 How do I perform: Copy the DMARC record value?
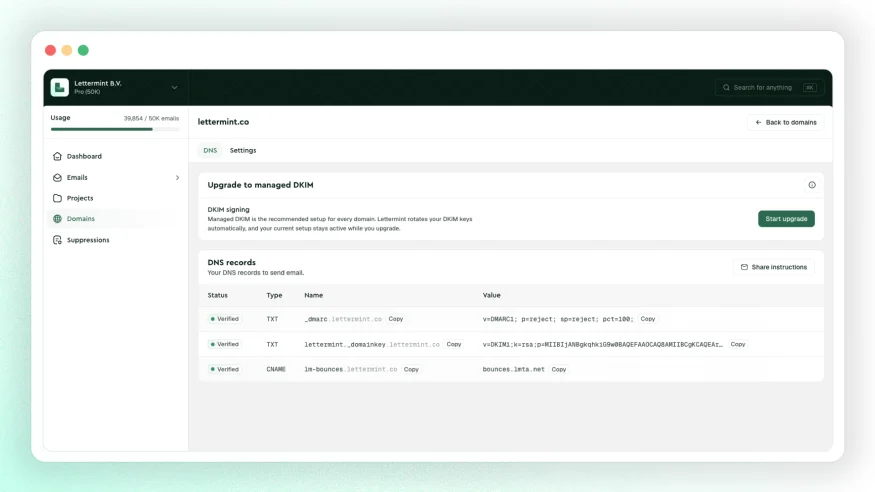point(648,319)
